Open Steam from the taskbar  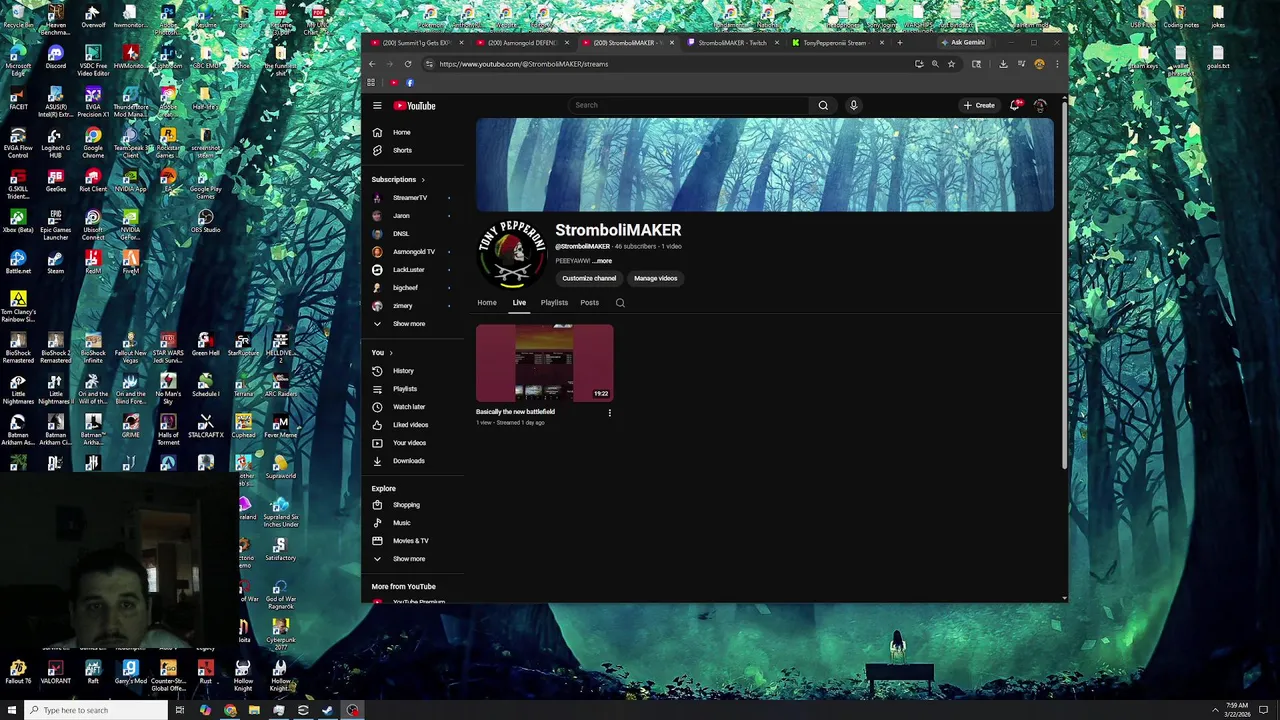click(x=327, y=710)
